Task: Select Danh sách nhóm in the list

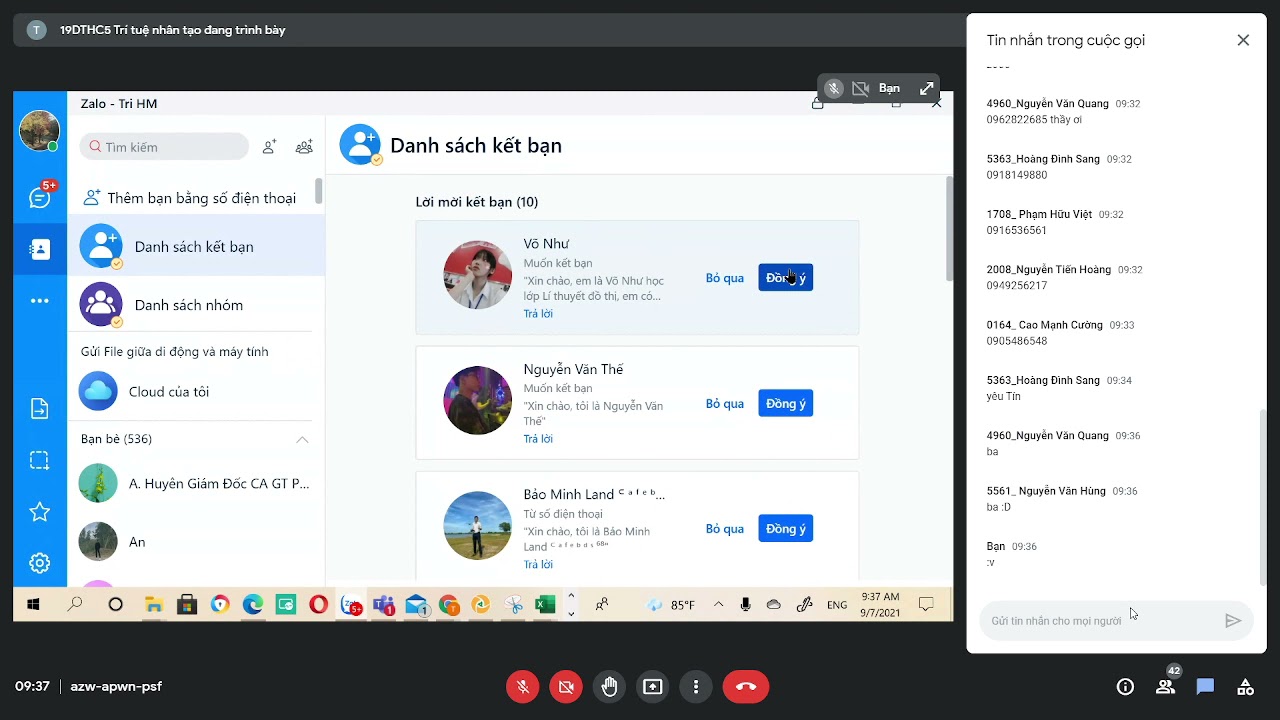Action: click(x=196, y=305)
